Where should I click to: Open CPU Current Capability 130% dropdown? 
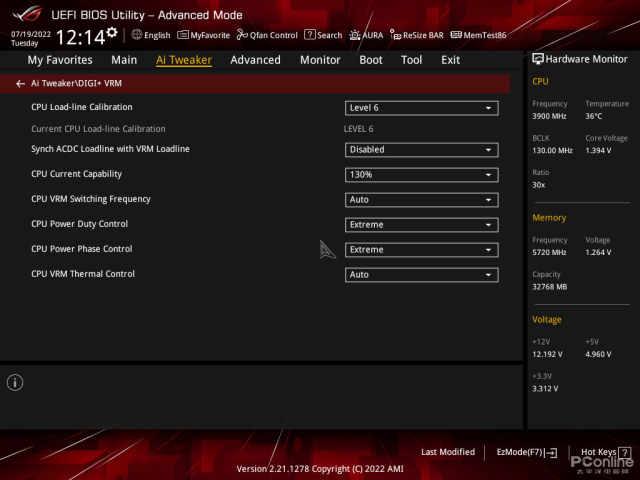coord(422,175)
